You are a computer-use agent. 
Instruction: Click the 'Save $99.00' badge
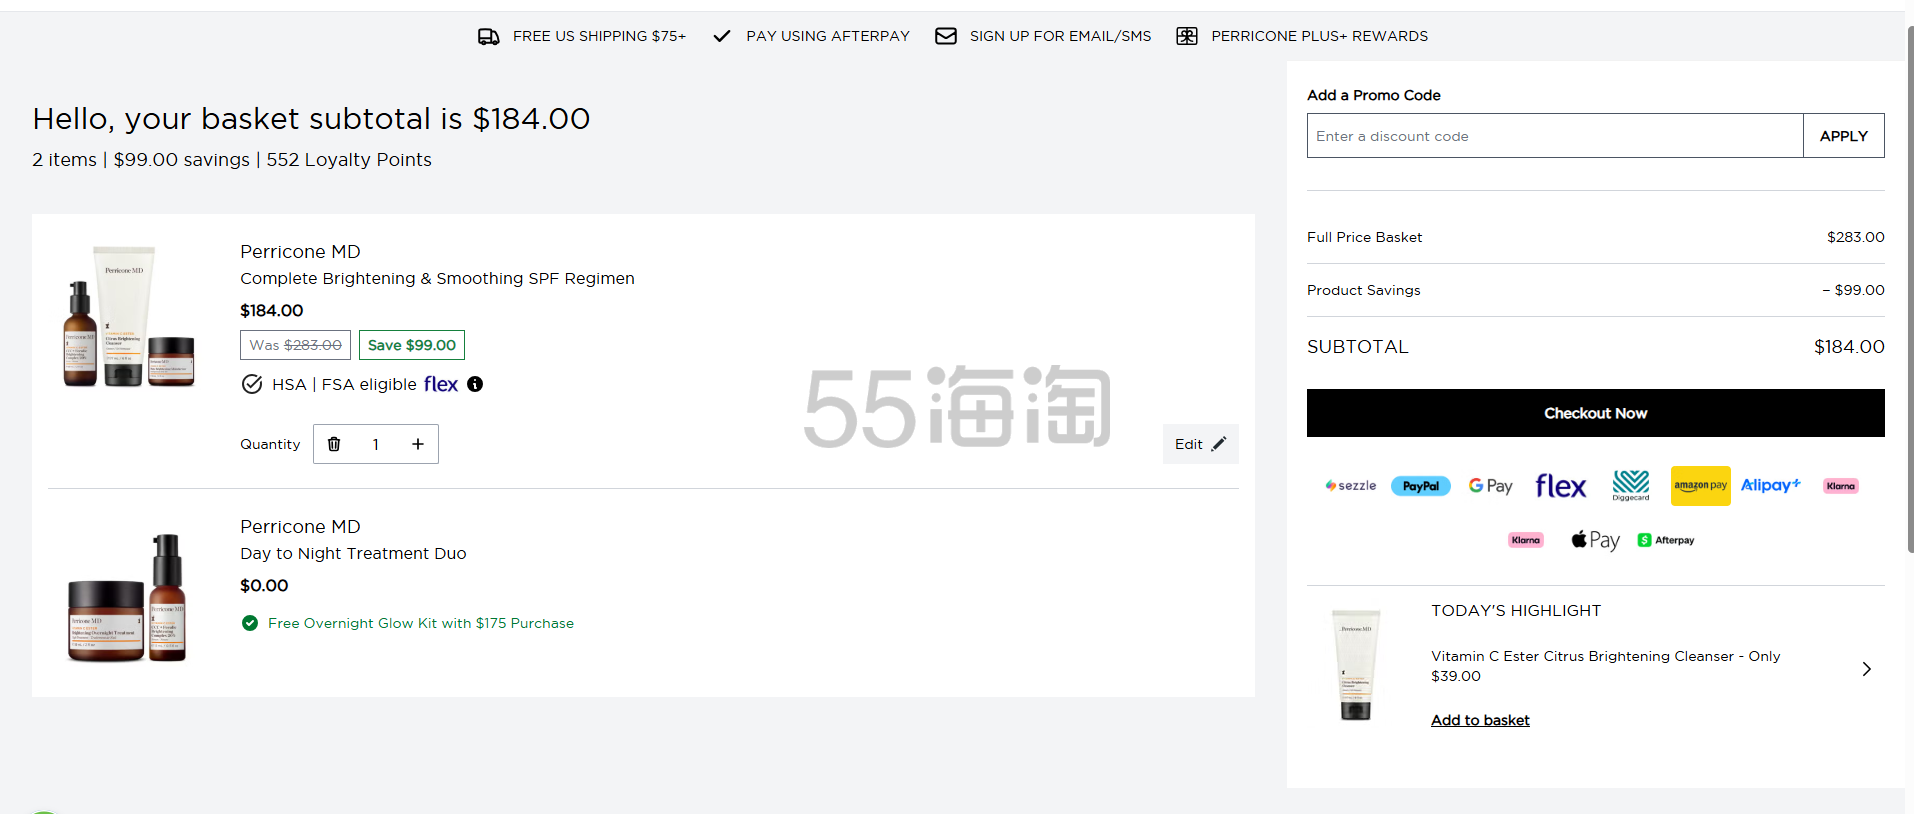coord(412,345)
